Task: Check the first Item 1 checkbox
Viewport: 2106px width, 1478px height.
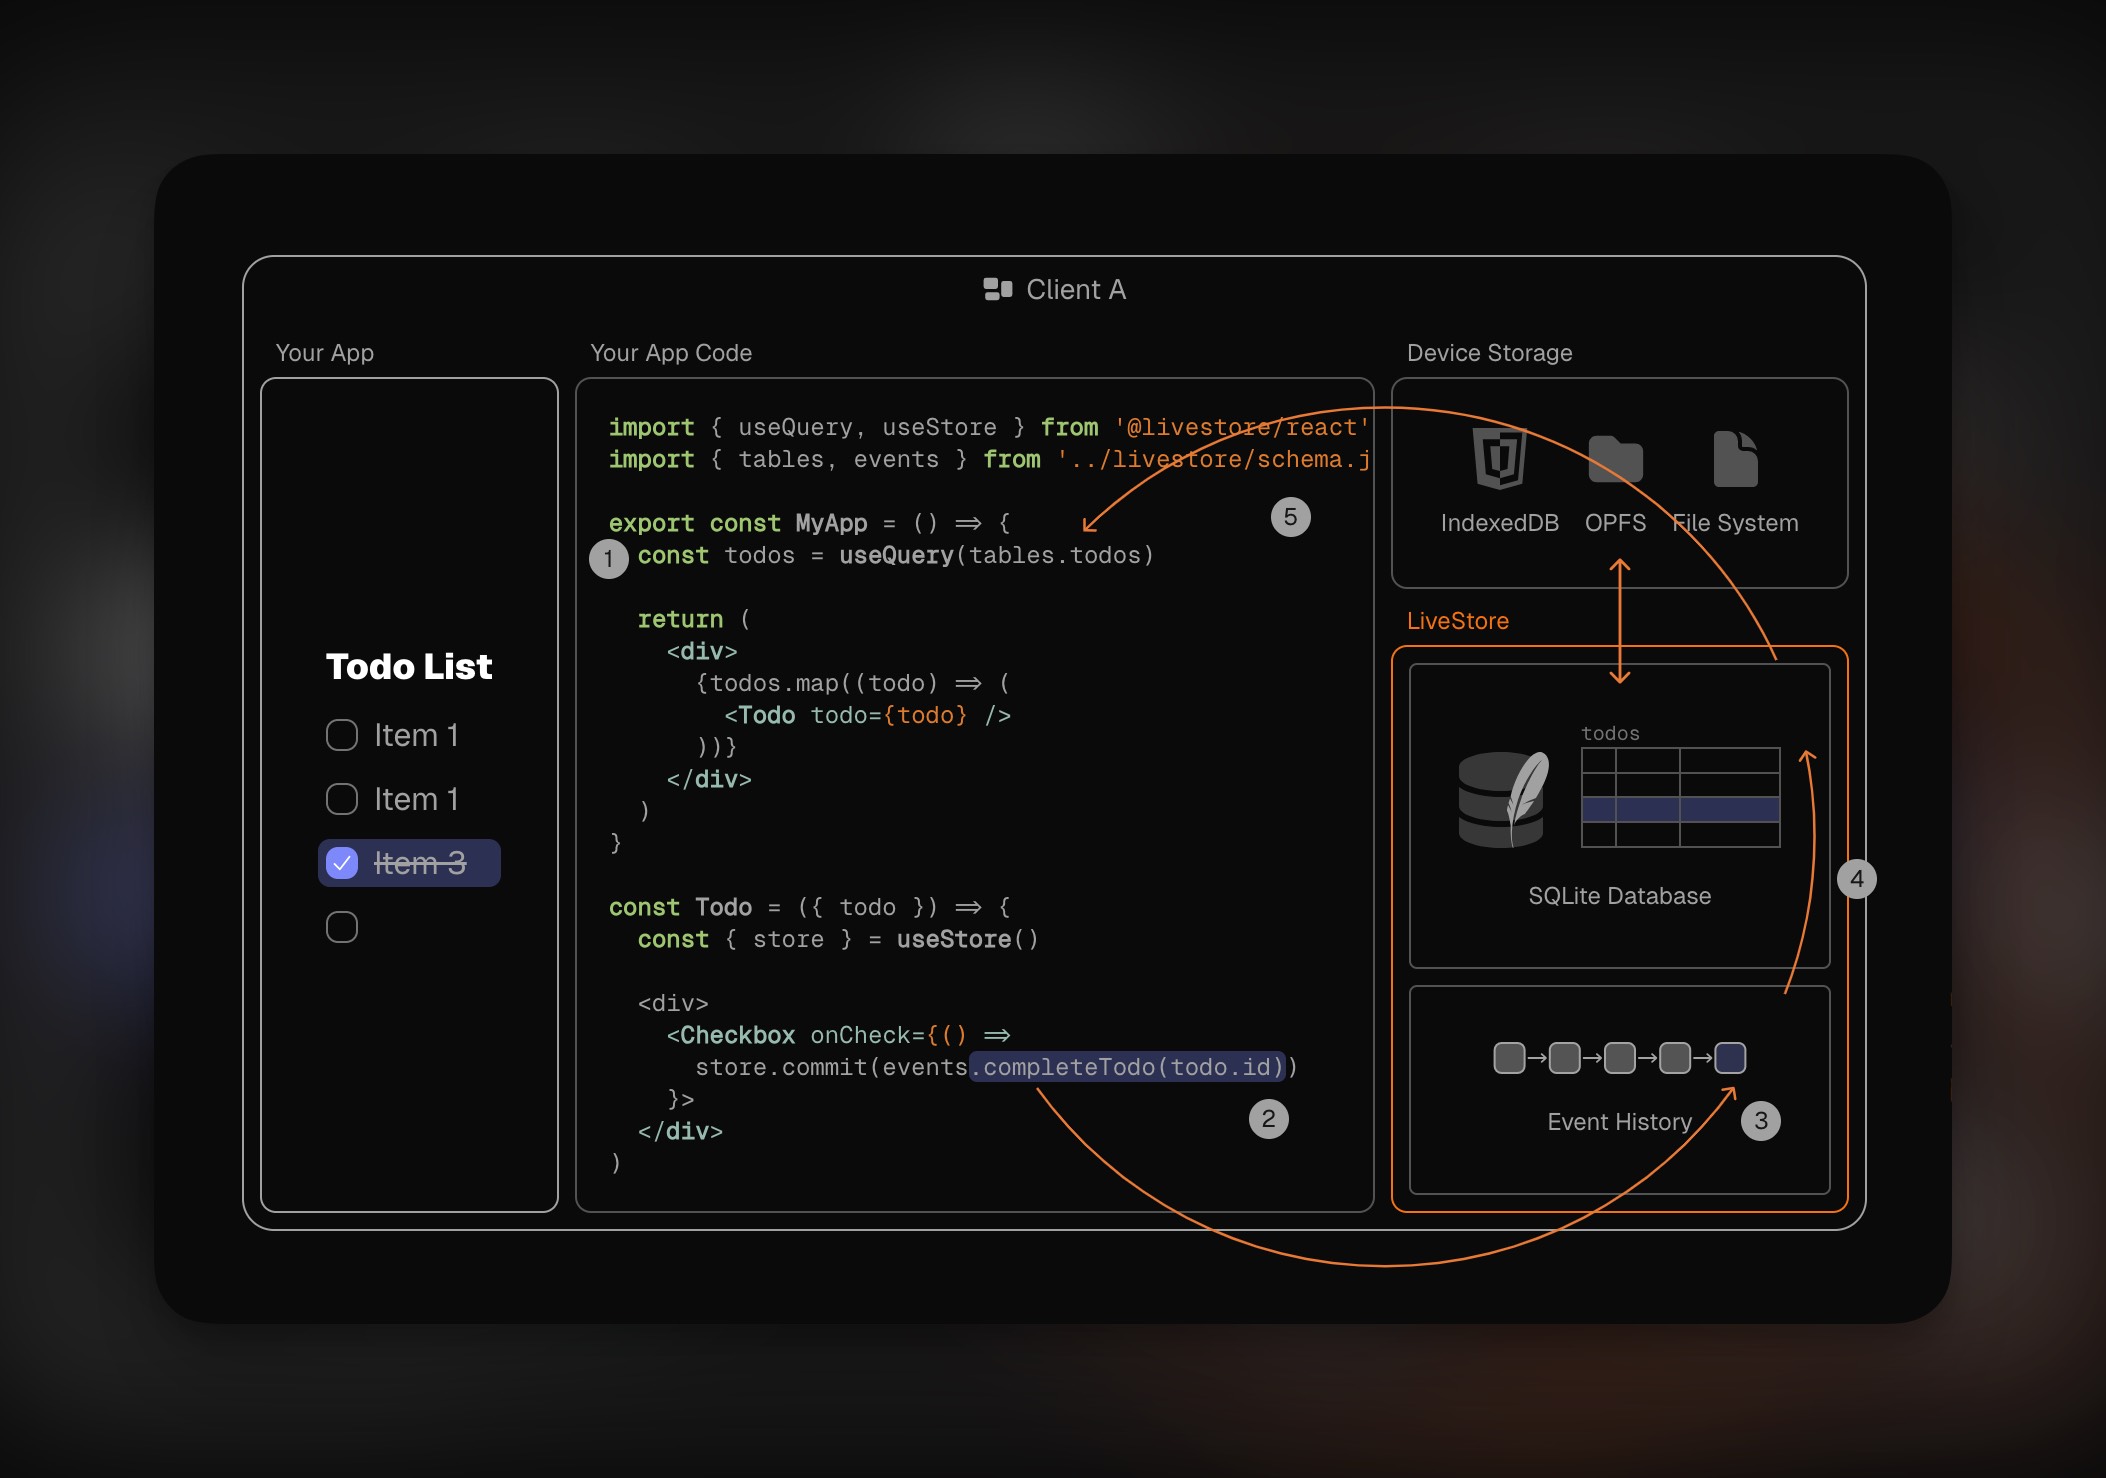Action: point(342,735)
